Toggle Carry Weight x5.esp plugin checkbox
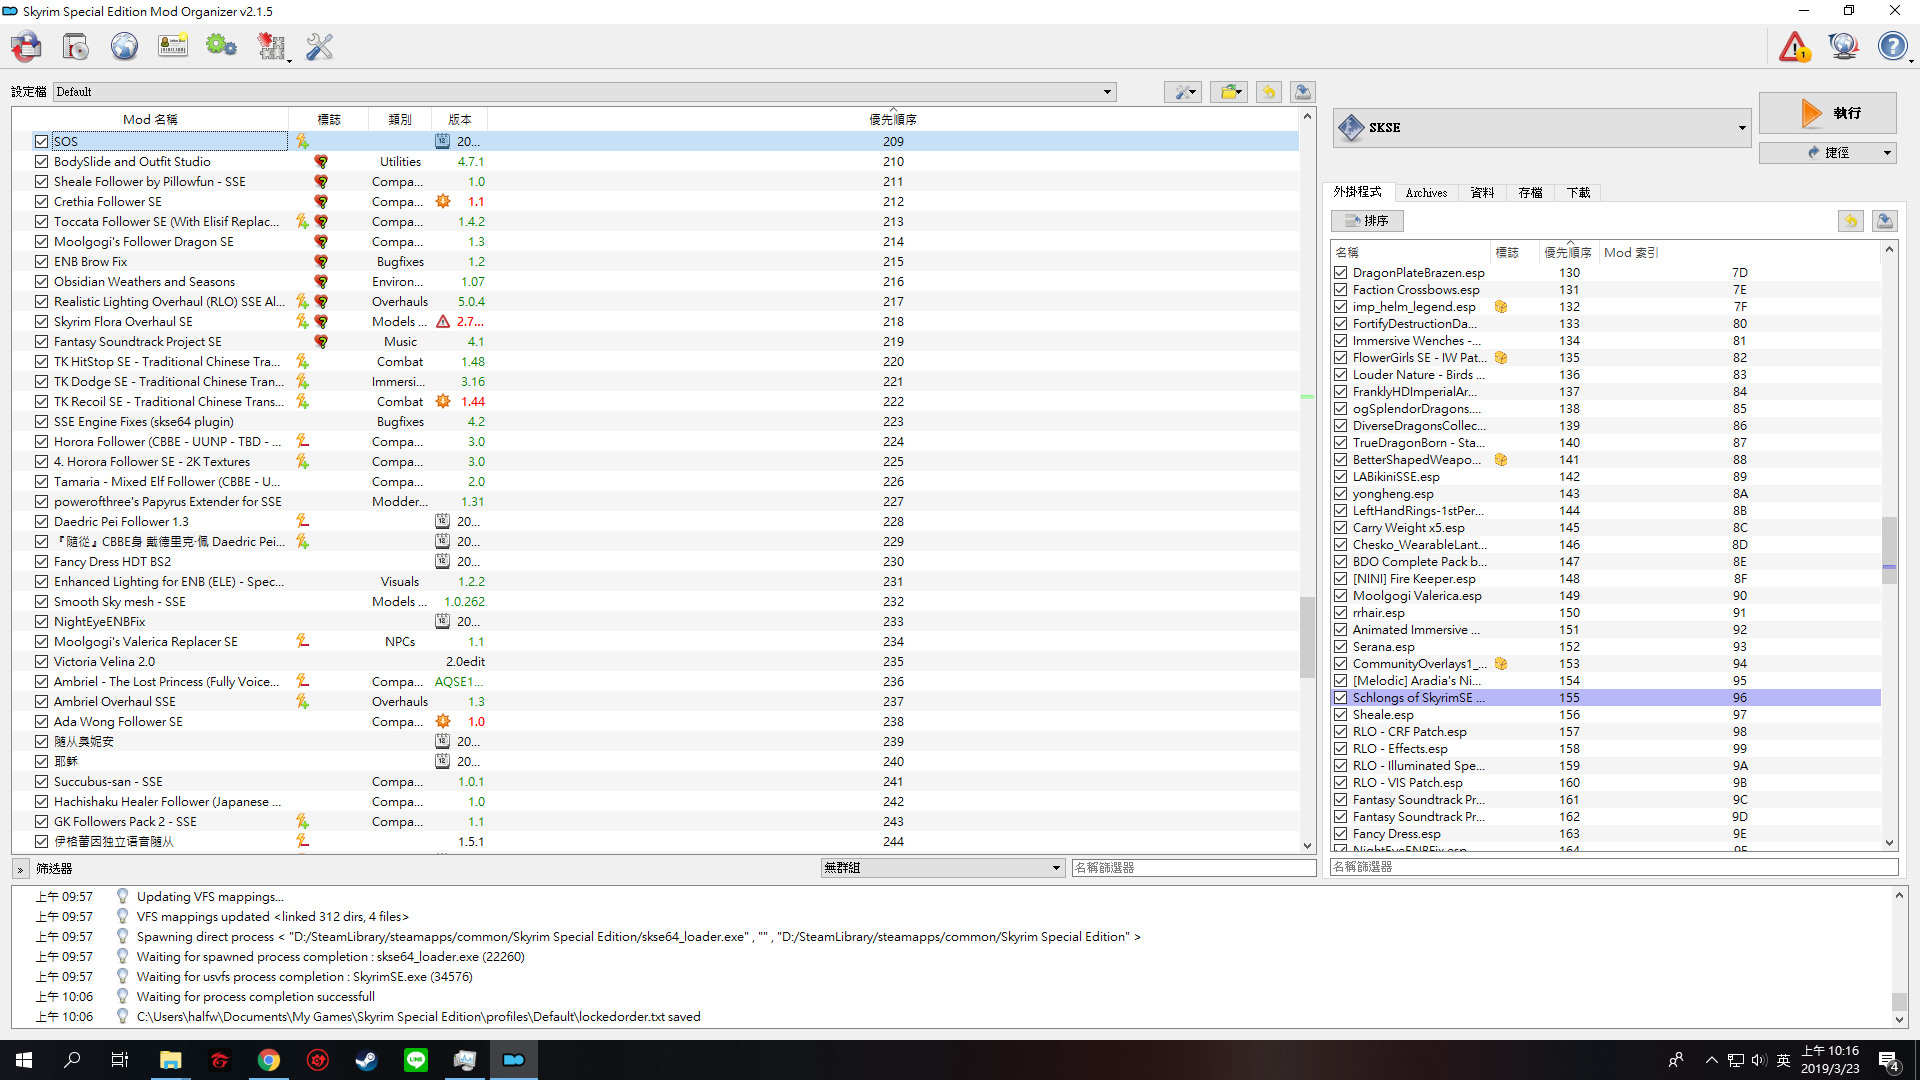Screen dimensions: 1920x1080 (x=1340, y=528)
